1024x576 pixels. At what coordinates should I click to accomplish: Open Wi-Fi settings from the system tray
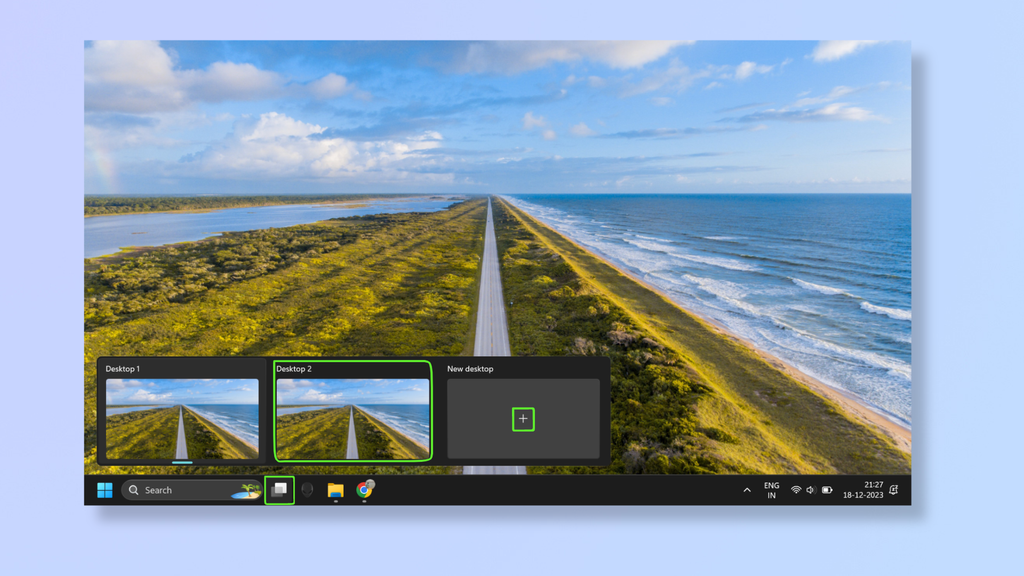(x=796, y=490)
